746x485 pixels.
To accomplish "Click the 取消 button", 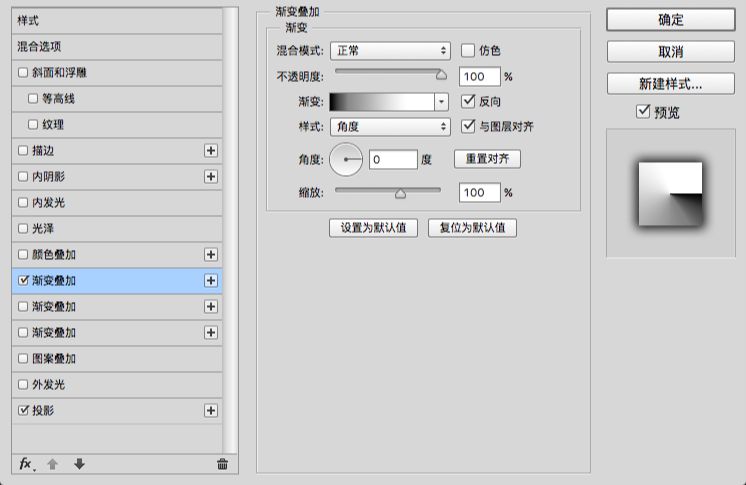I will point(671,51).
